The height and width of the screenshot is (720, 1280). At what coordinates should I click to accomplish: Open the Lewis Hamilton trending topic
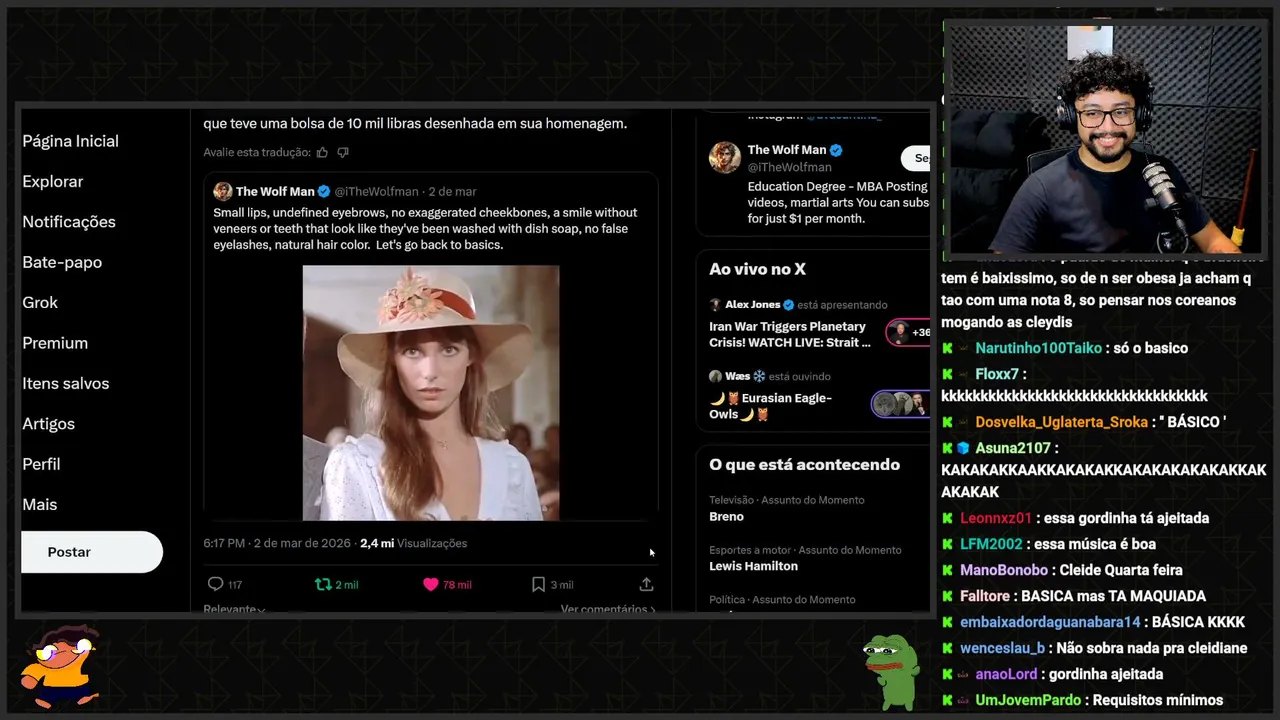(x=753, y=566)
